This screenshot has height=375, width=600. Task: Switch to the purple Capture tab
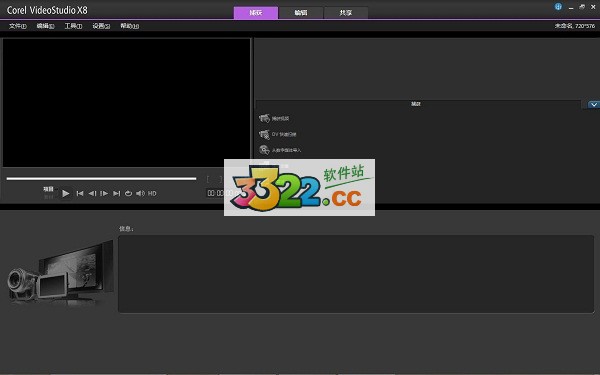(x=256, y=13)
